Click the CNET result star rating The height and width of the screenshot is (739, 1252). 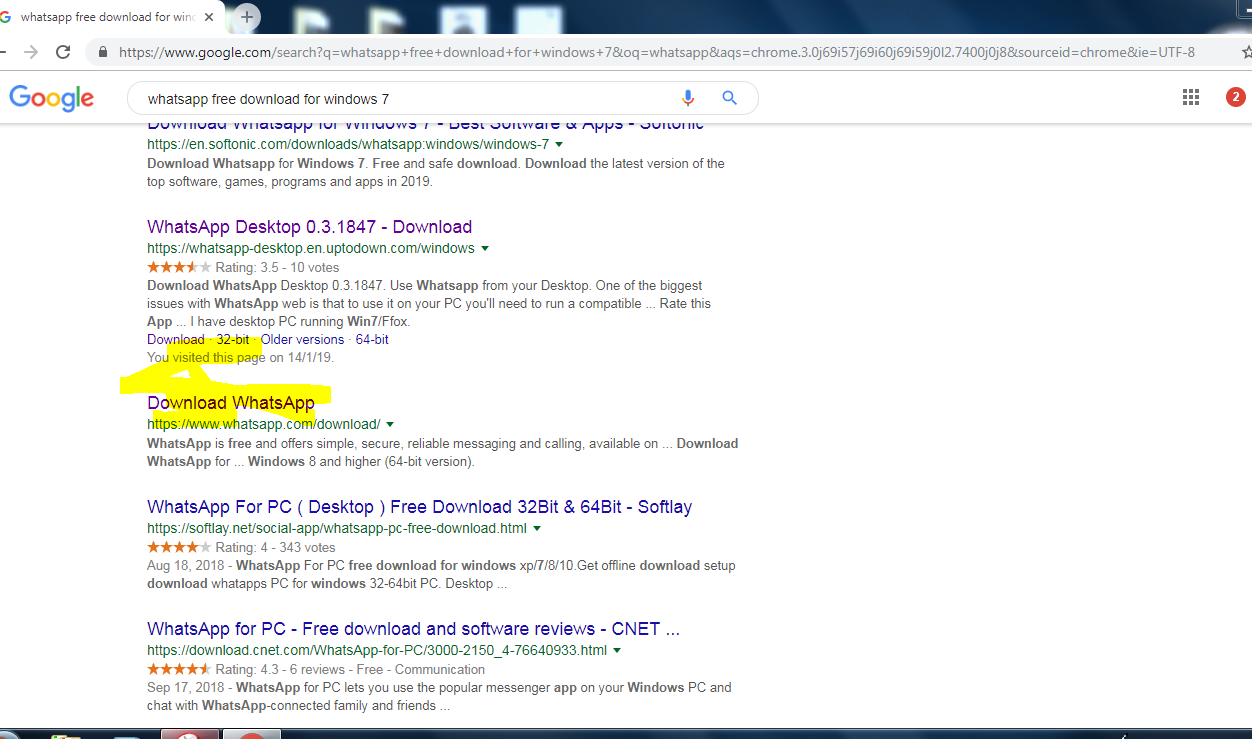[x=179, y=670]
